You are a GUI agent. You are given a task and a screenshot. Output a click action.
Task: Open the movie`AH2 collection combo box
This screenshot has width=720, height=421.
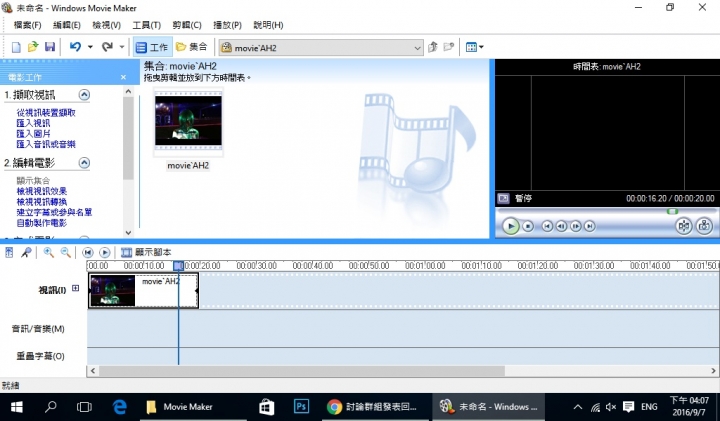(x=321, y=48)
